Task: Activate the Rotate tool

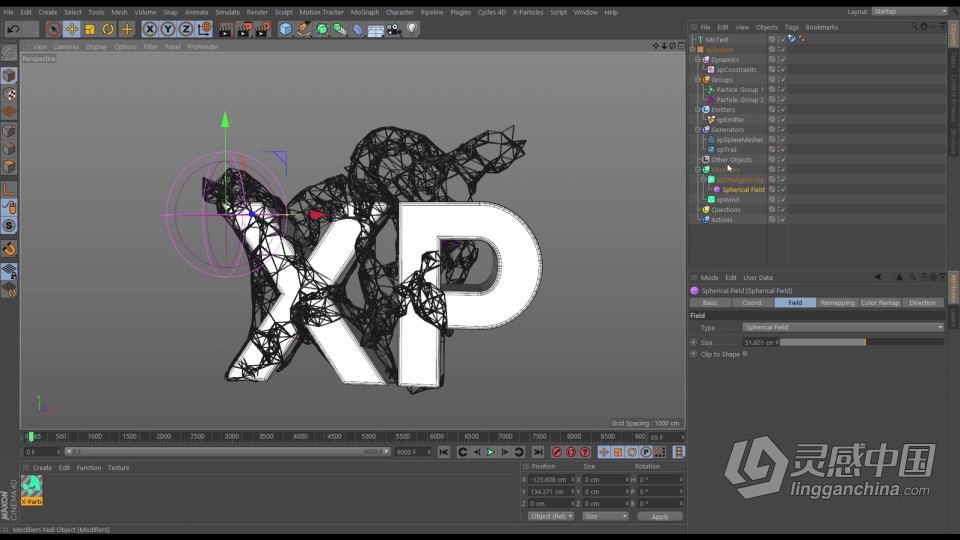Action: [108, 29]
